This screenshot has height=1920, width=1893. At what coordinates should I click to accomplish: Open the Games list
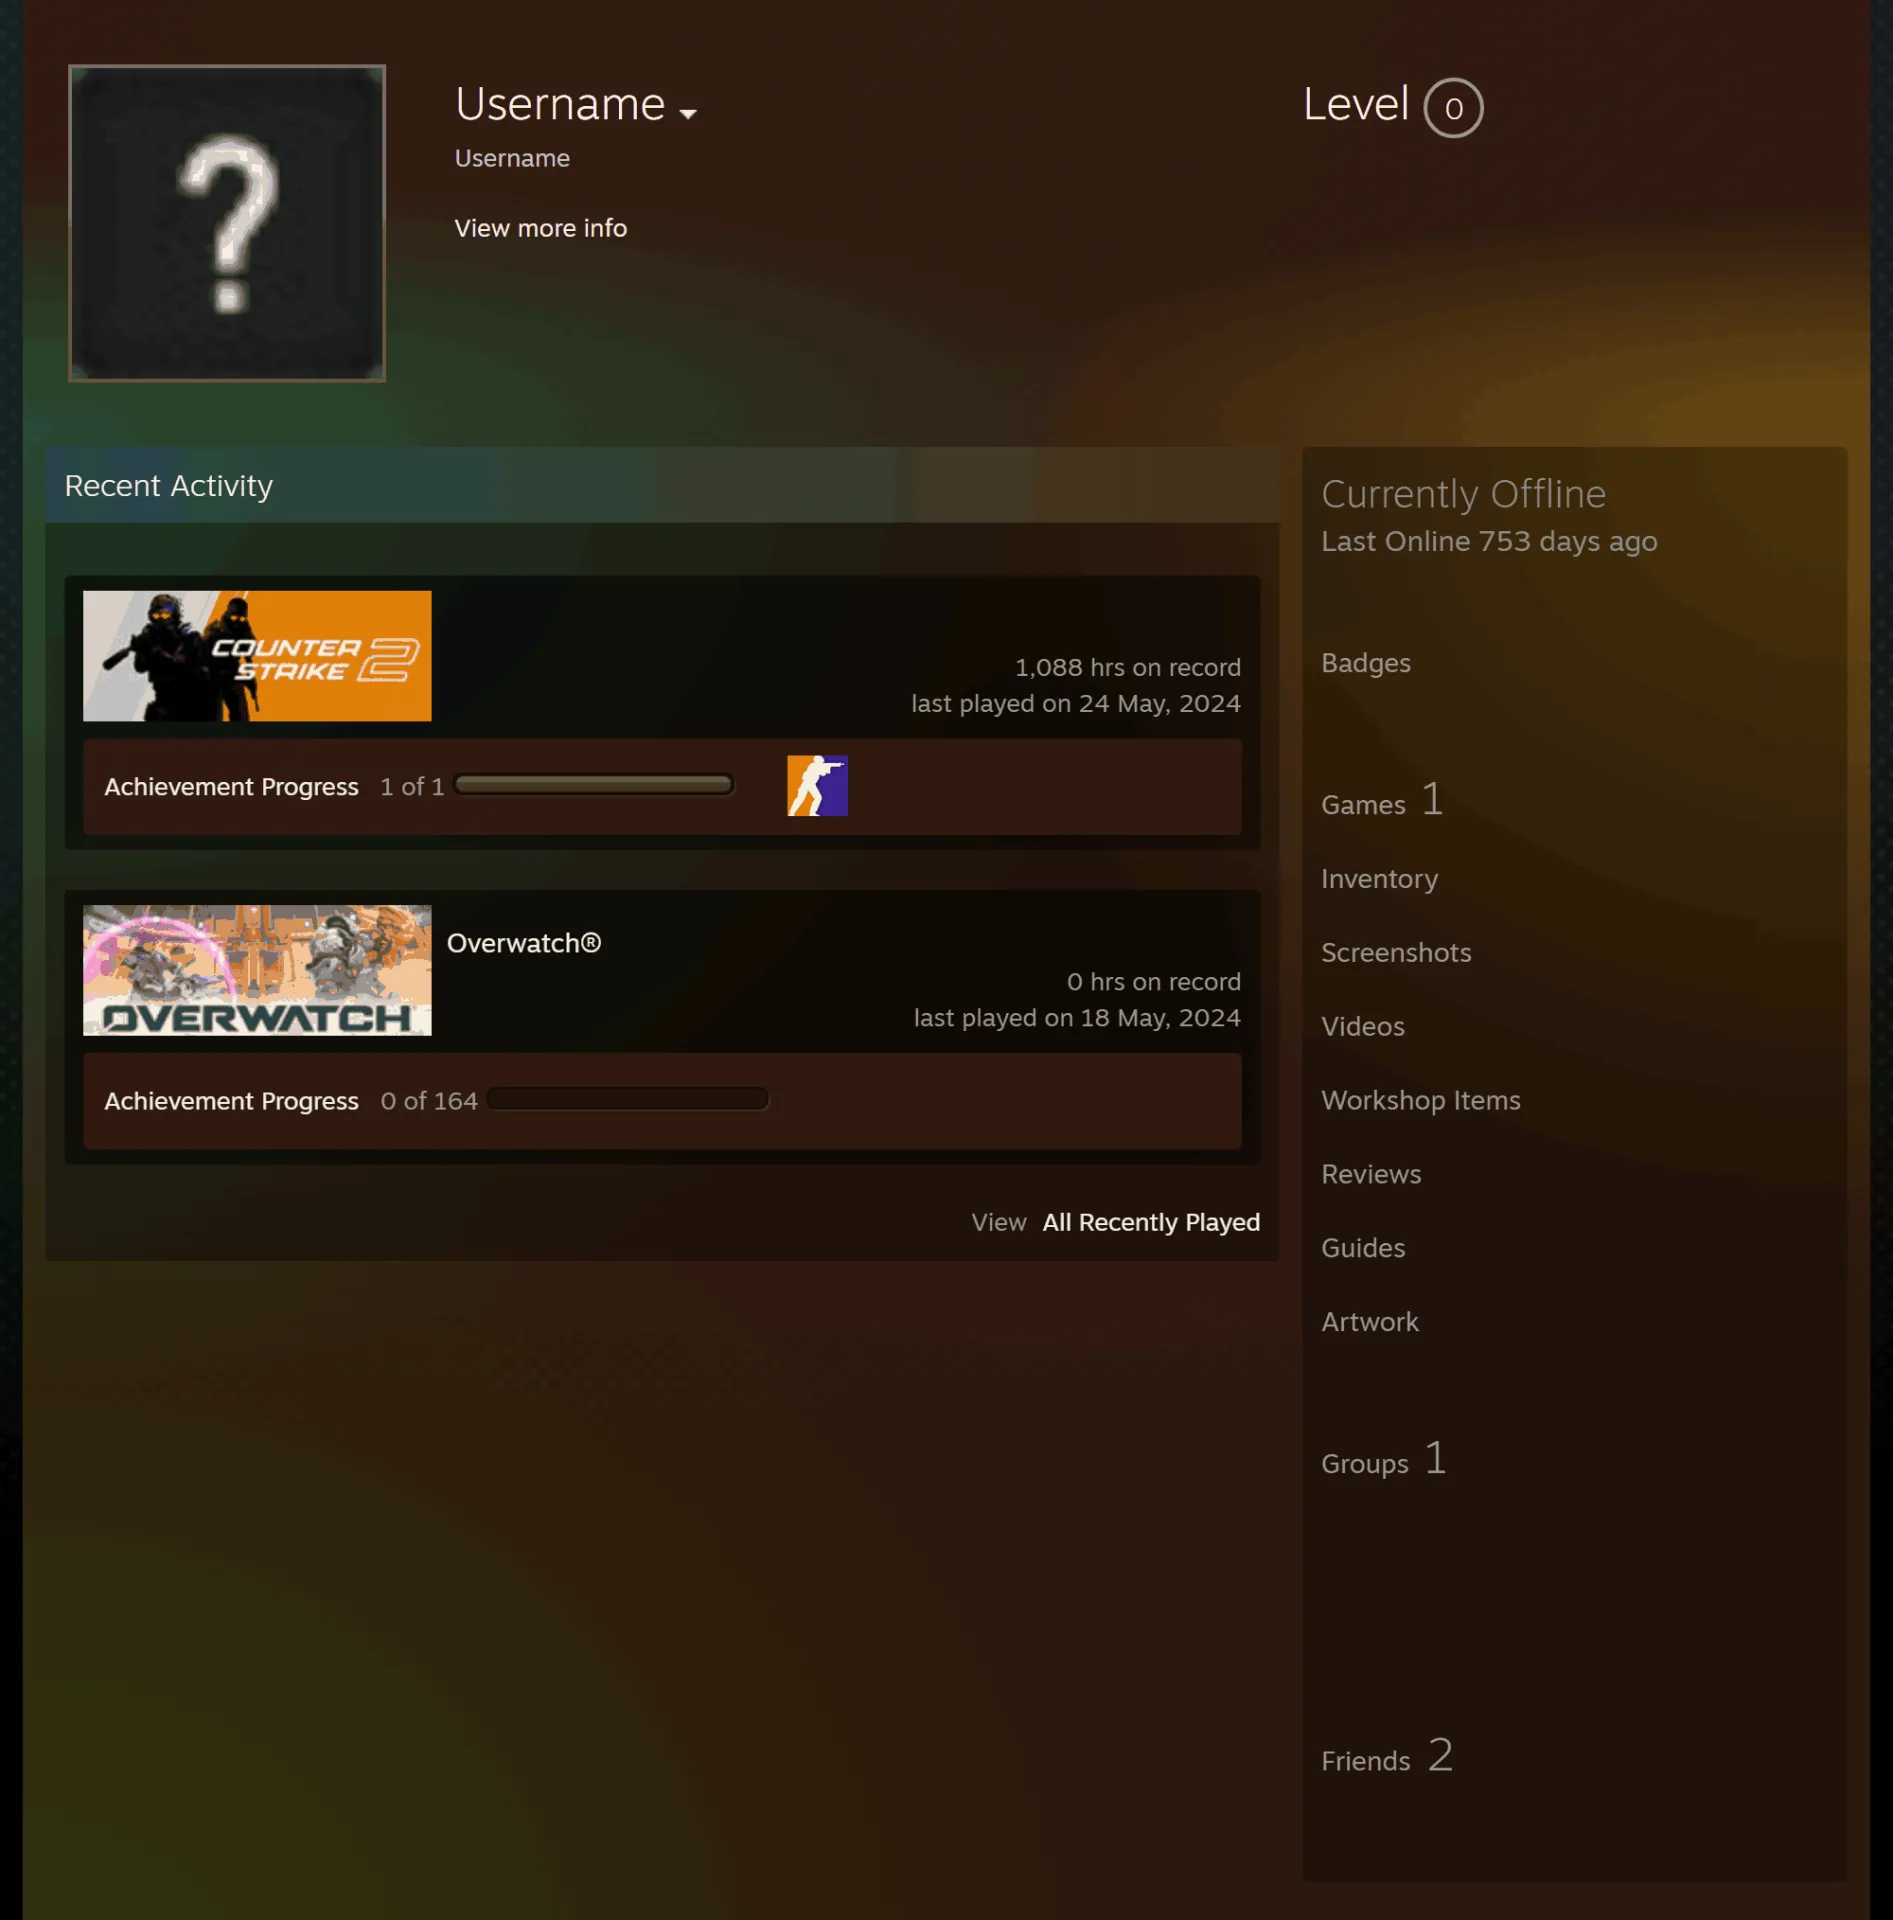pos(1381,800)
